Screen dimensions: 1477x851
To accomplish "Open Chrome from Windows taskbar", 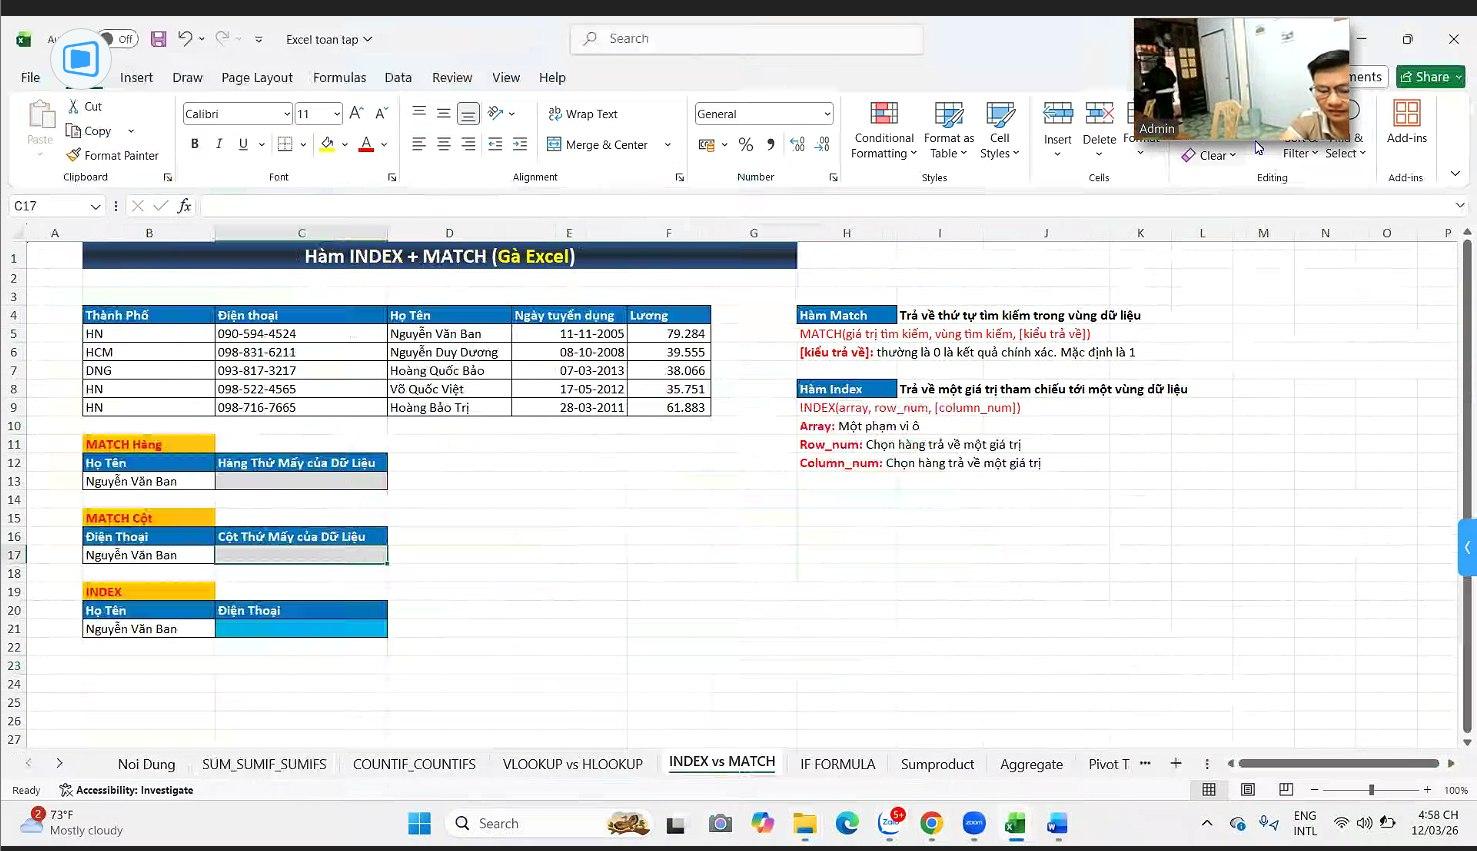I will coord(932,823).
